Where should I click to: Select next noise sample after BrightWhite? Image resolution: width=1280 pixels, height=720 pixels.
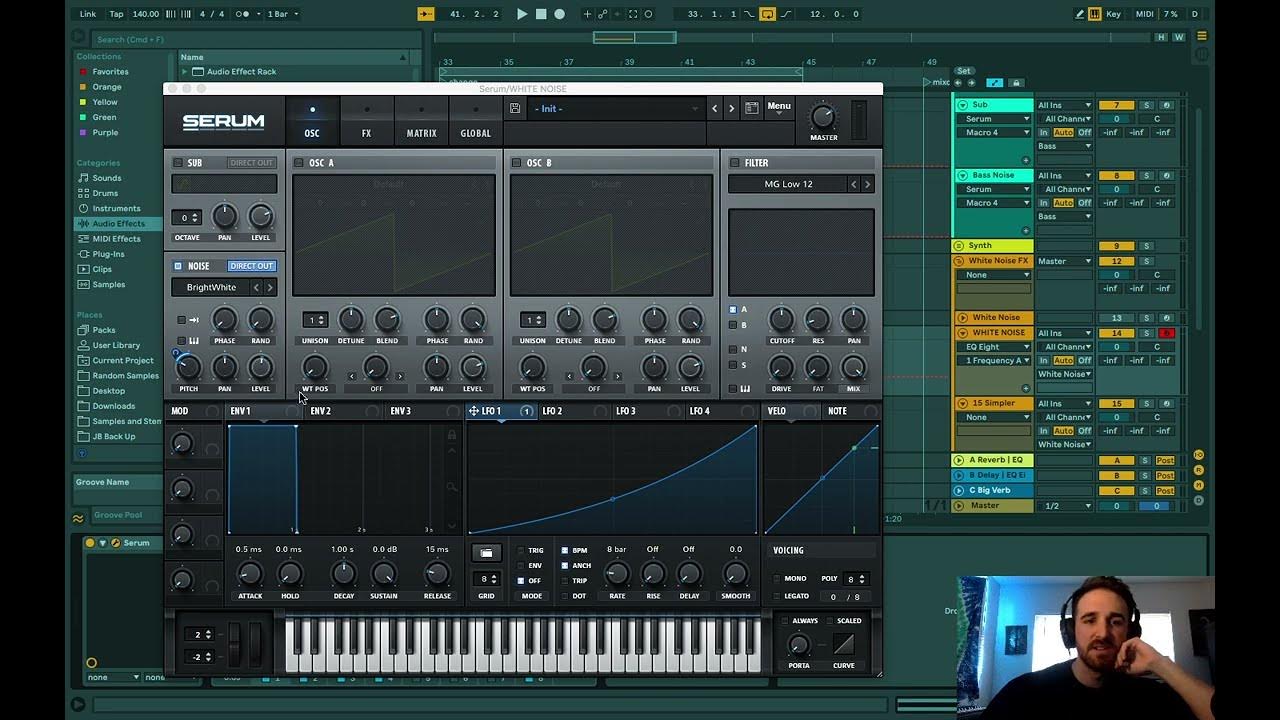[x=269, y=288]
